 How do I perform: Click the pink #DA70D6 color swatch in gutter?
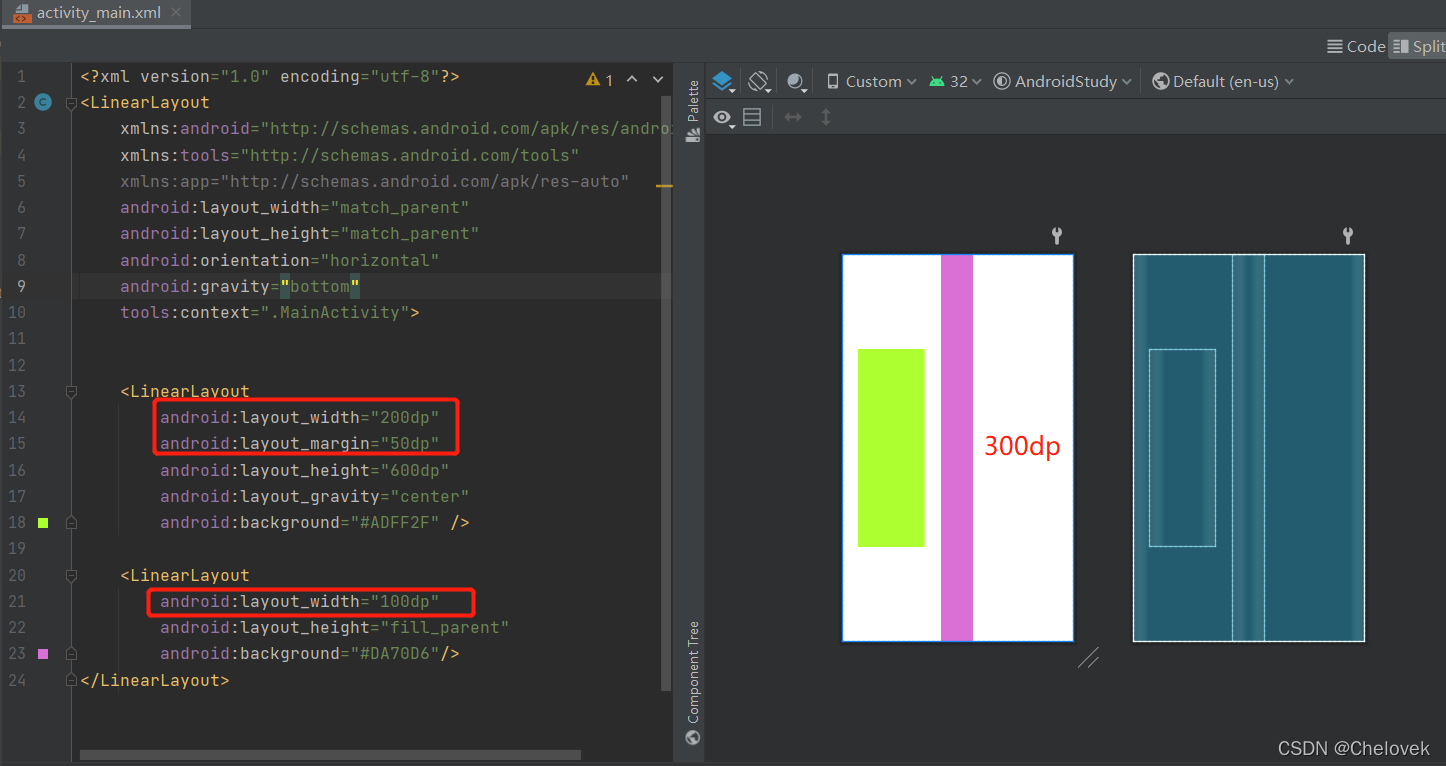click(42, 654)
